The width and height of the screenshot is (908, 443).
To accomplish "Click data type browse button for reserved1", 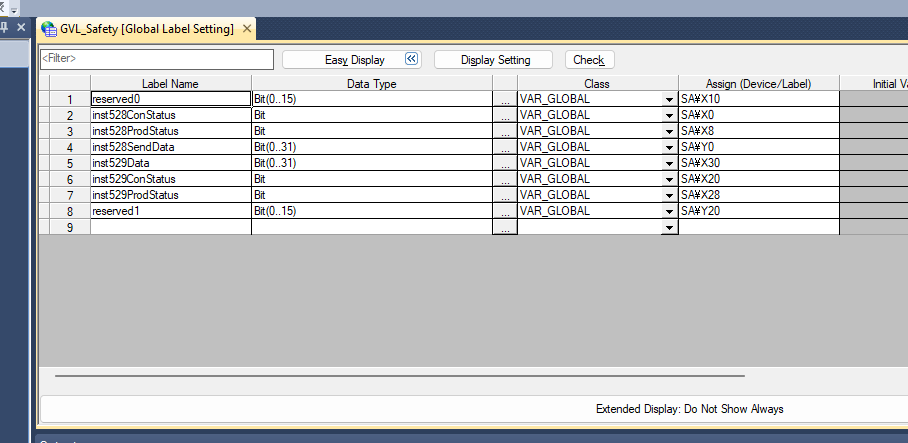I will point(505,211).
